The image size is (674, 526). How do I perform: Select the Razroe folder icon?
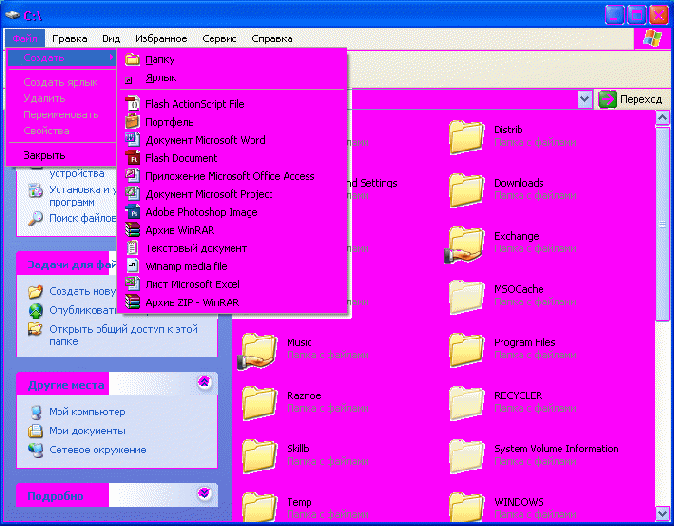(x=259, y=403)
